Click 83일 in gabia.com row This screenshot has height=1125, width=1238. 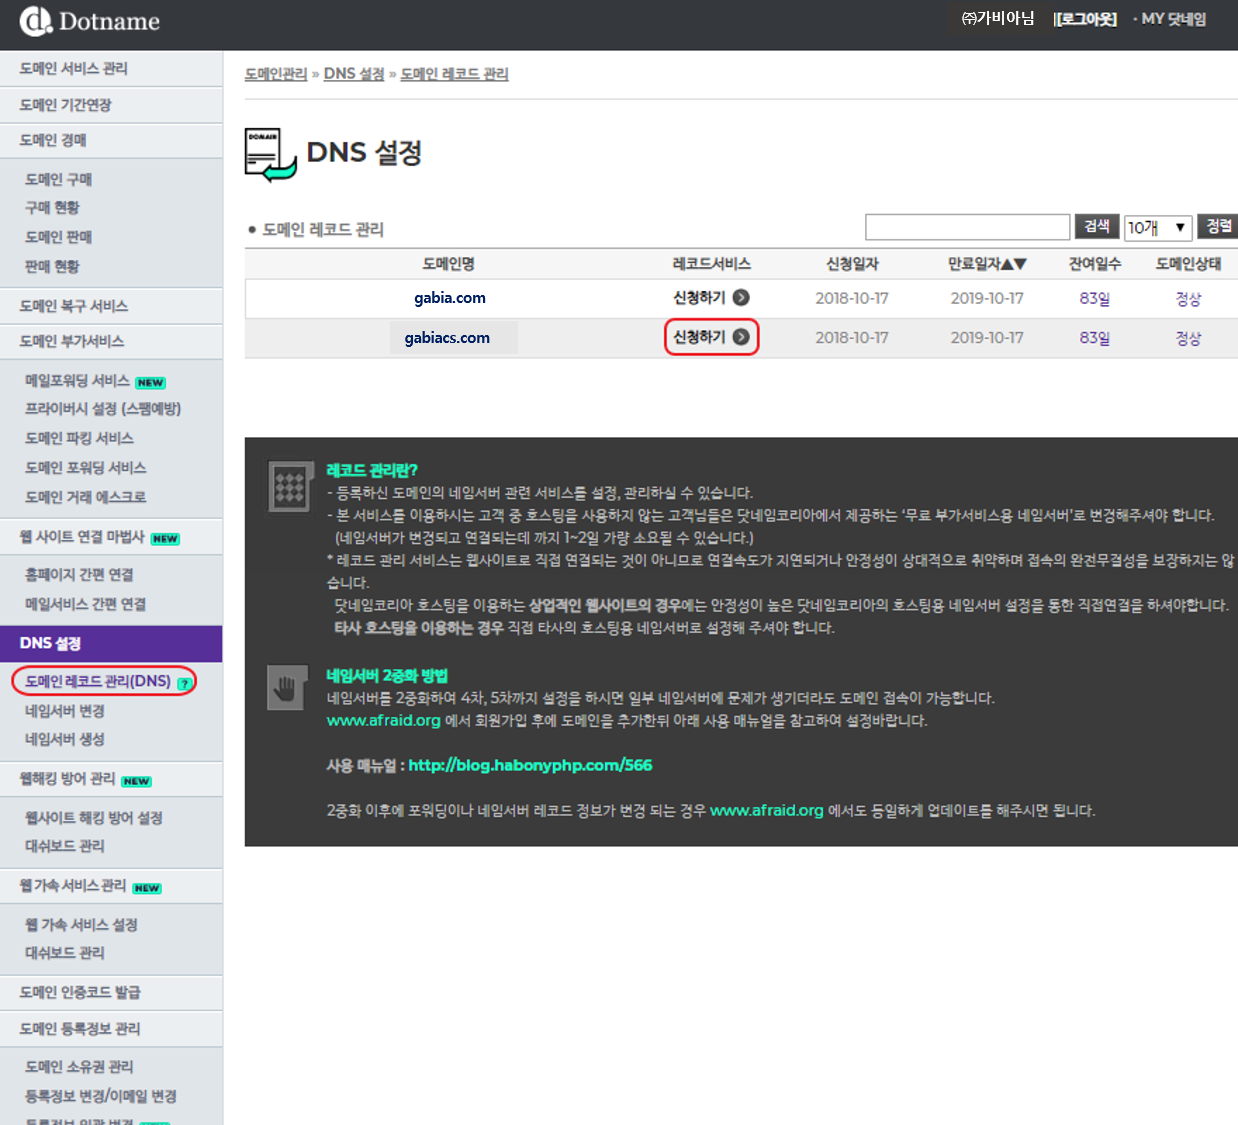(1094, 299)
